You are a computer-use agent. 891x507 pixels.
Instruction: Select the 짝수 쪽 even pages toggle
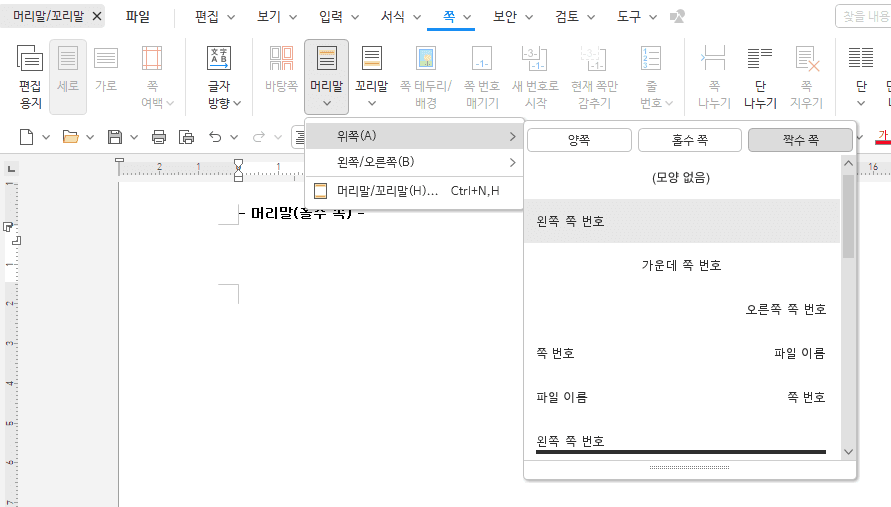tap(800, 140)
